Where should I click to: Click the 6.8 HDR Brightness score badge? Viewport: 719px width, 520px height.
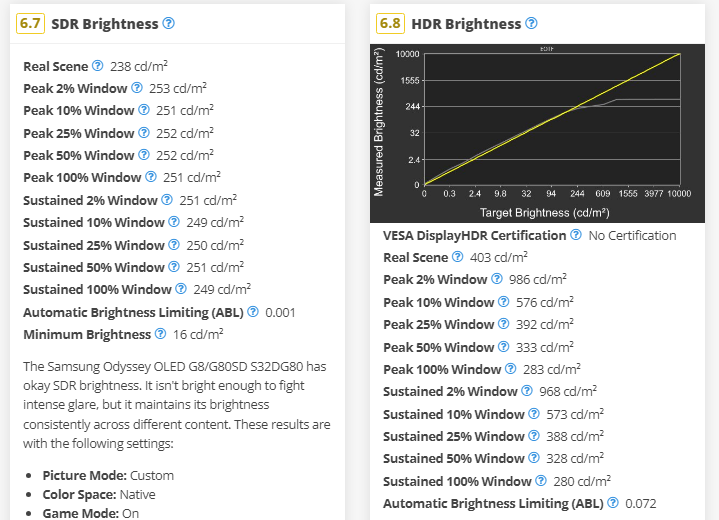[x=390, y=23]
